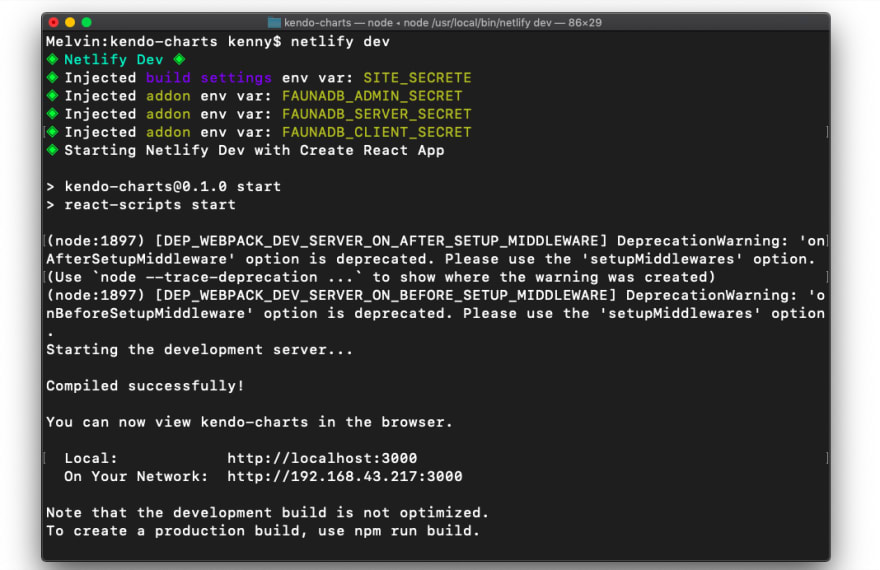Click the 'Compiled successfully!' message

145,386
